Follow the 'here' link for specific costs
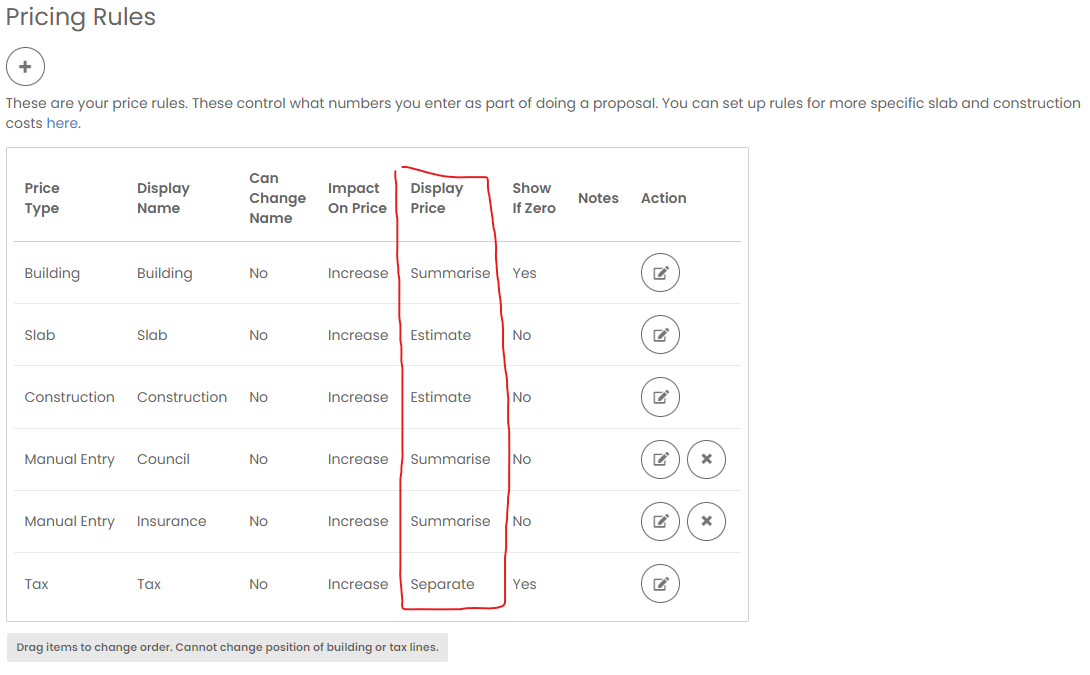Screen dimensions: 1090x675 (61, 123)
